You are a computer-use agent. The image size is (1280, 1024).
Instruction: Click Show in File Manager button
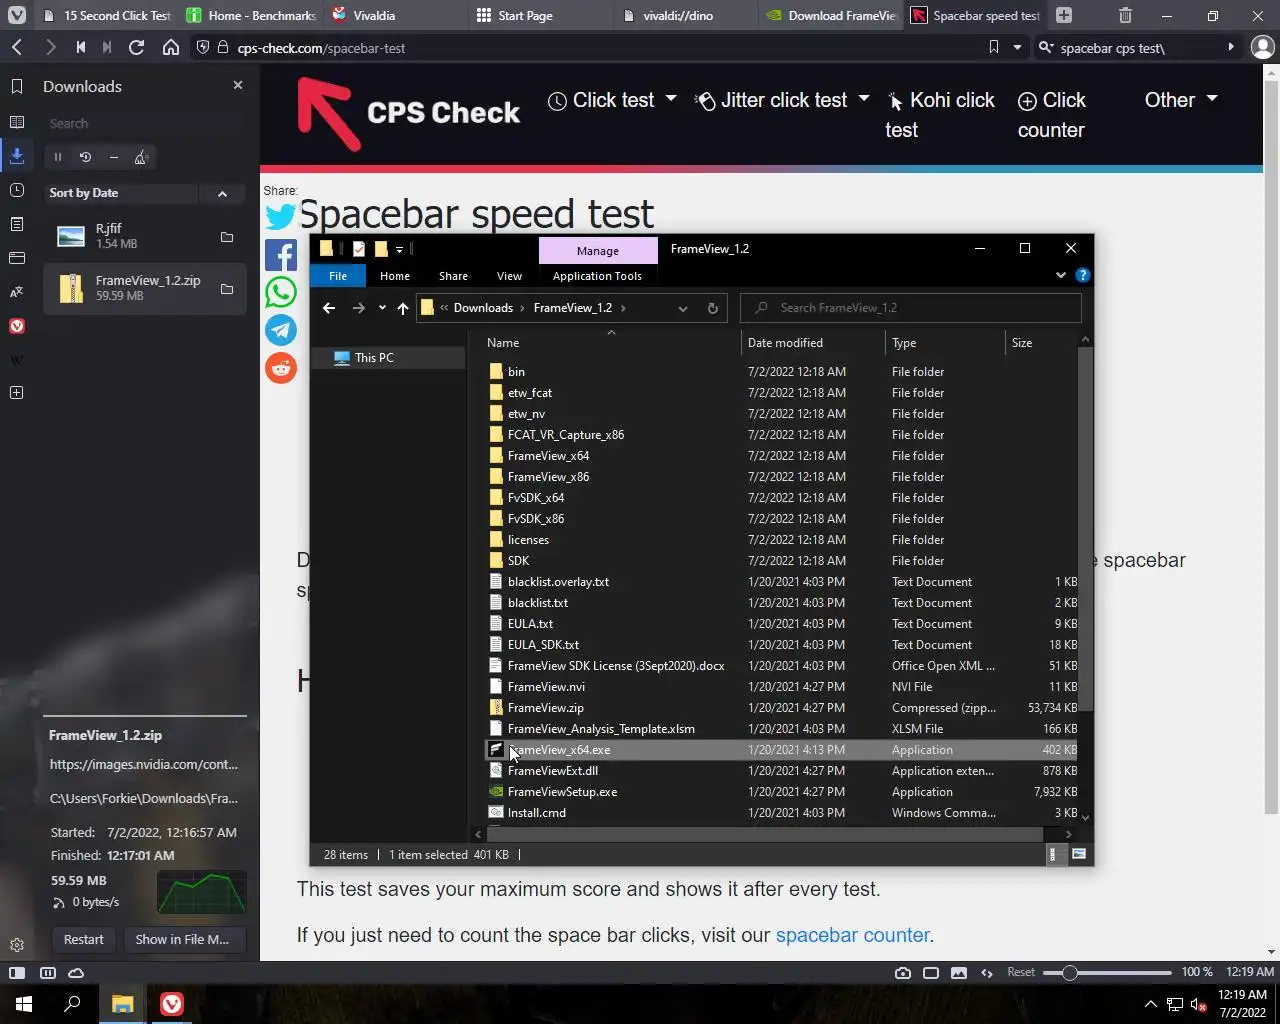click(182, 939)
